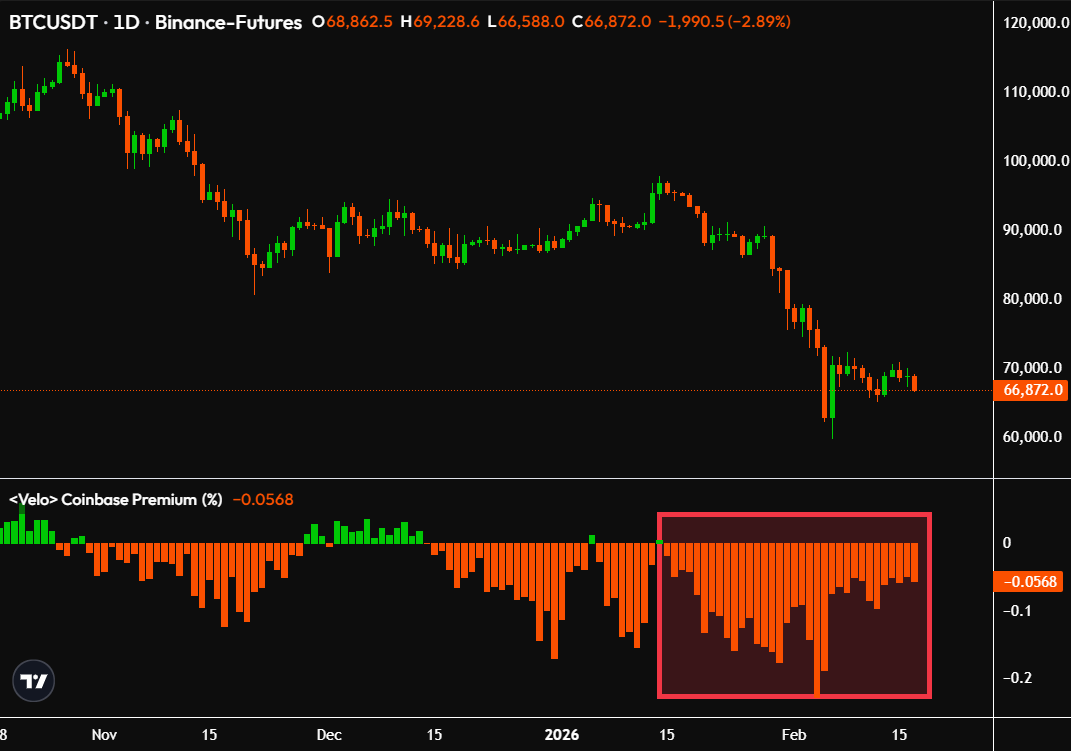
Task: Click the 70,000.0 price axis label
Action: coord(1032,367)
